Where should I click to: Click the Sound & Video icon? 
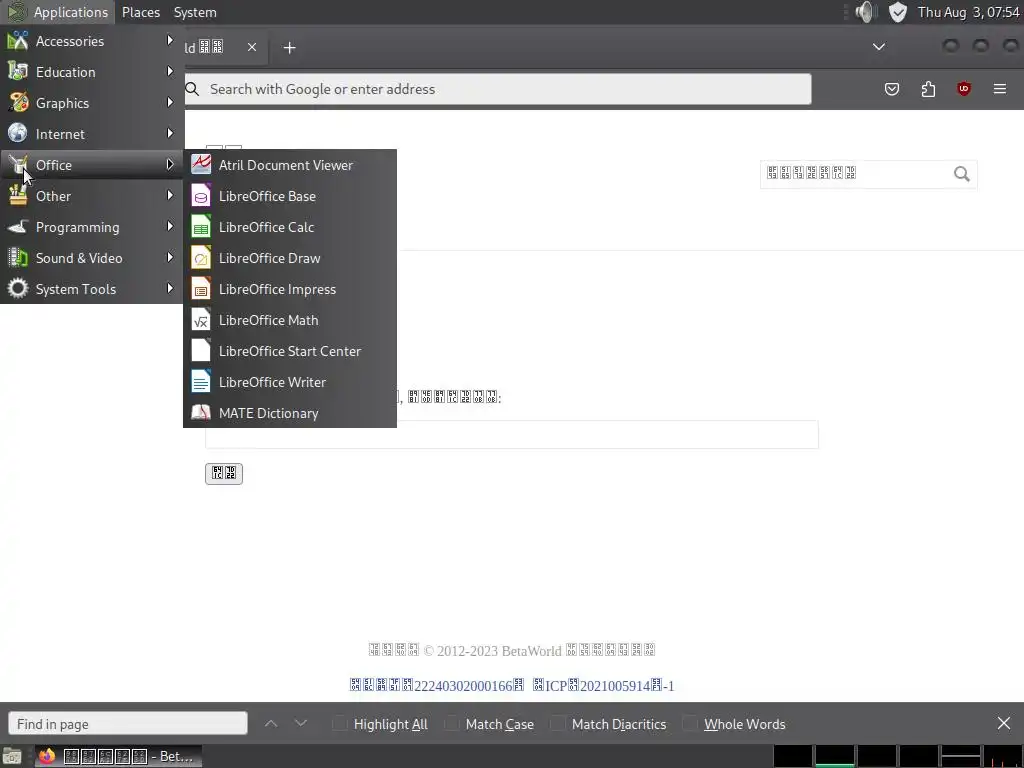point(18,257)
